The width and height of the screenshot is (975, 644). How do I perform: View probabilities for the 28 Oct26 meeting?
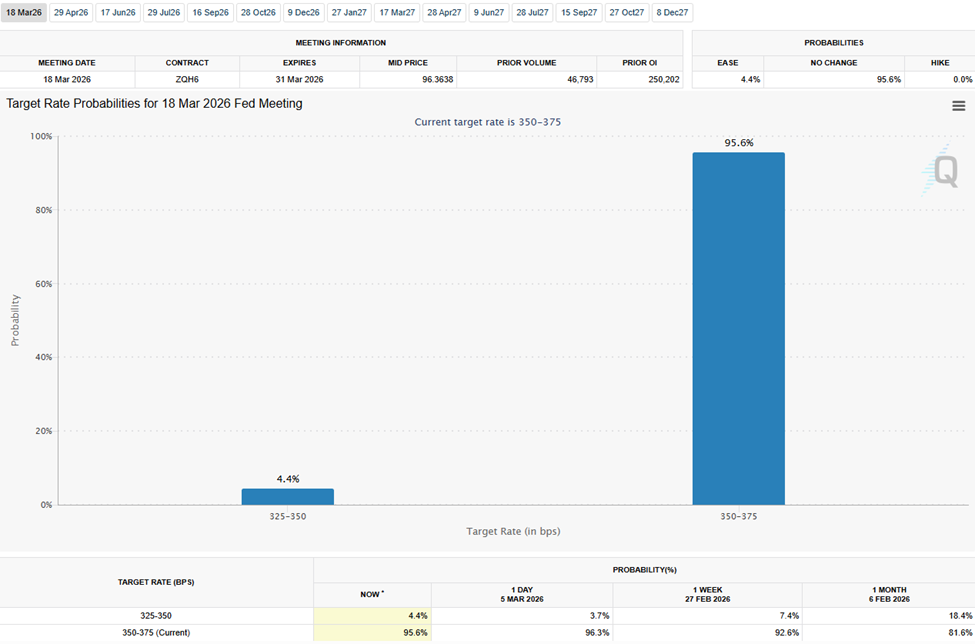pyautogui.click(x=257, y=13)
